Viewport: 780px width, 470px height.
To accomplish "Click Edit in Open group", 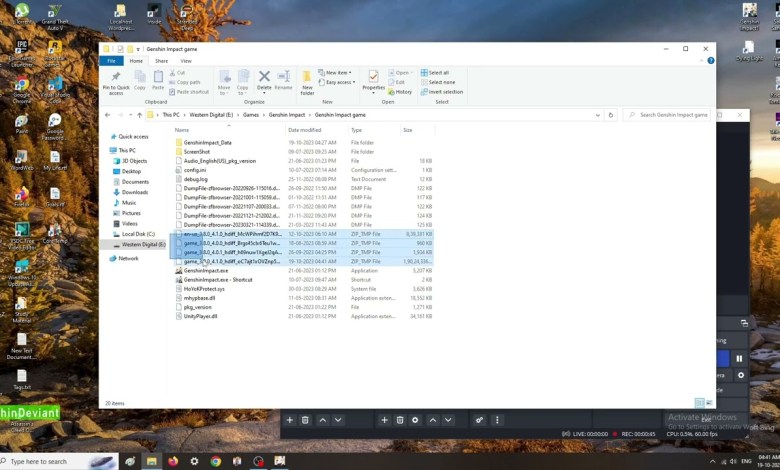I will pos(396,82).
